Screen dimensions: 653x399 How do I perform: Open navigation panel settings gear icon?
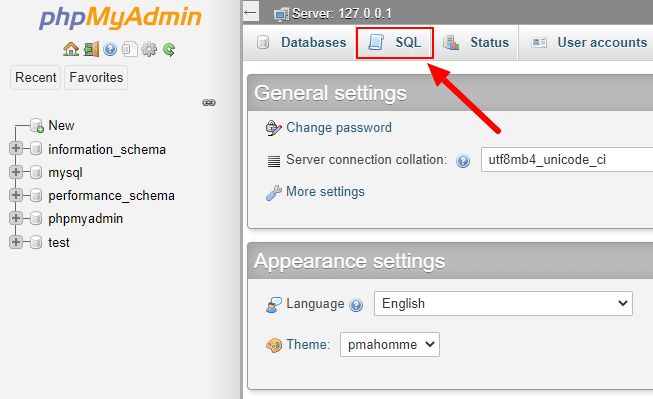tap(149, 49)
